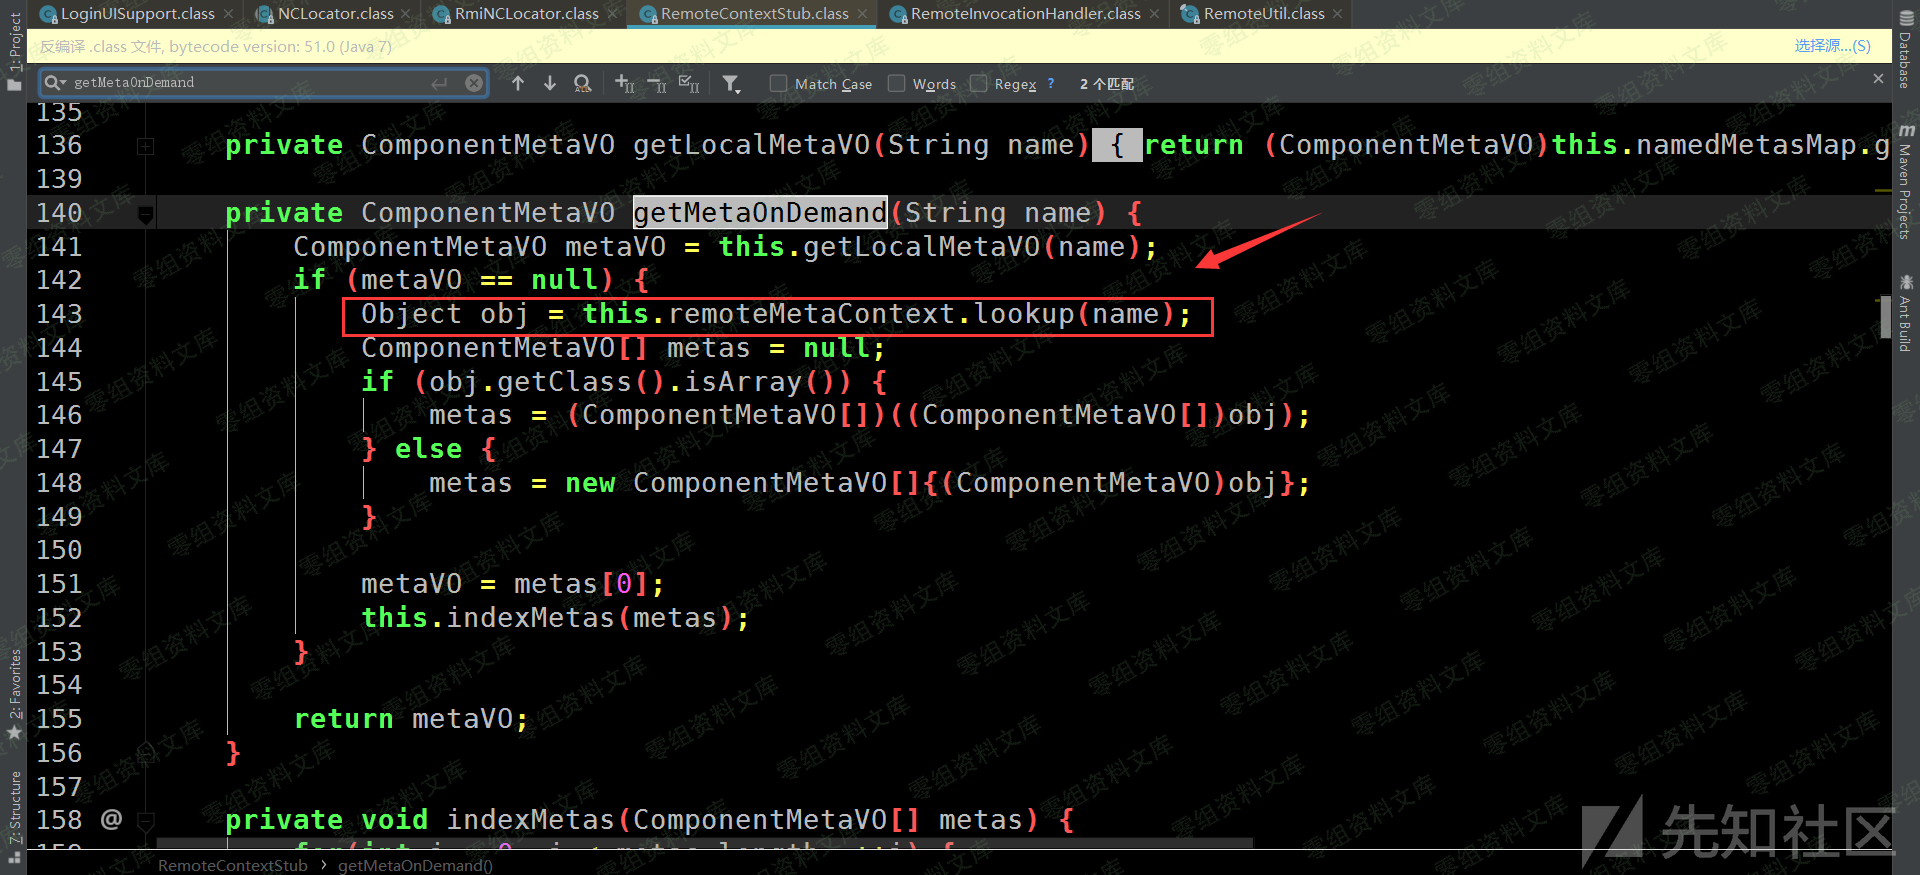Screen dimensions: 1920x875
Task: Open the search filter funnel menu
Action: click(731, 84)
